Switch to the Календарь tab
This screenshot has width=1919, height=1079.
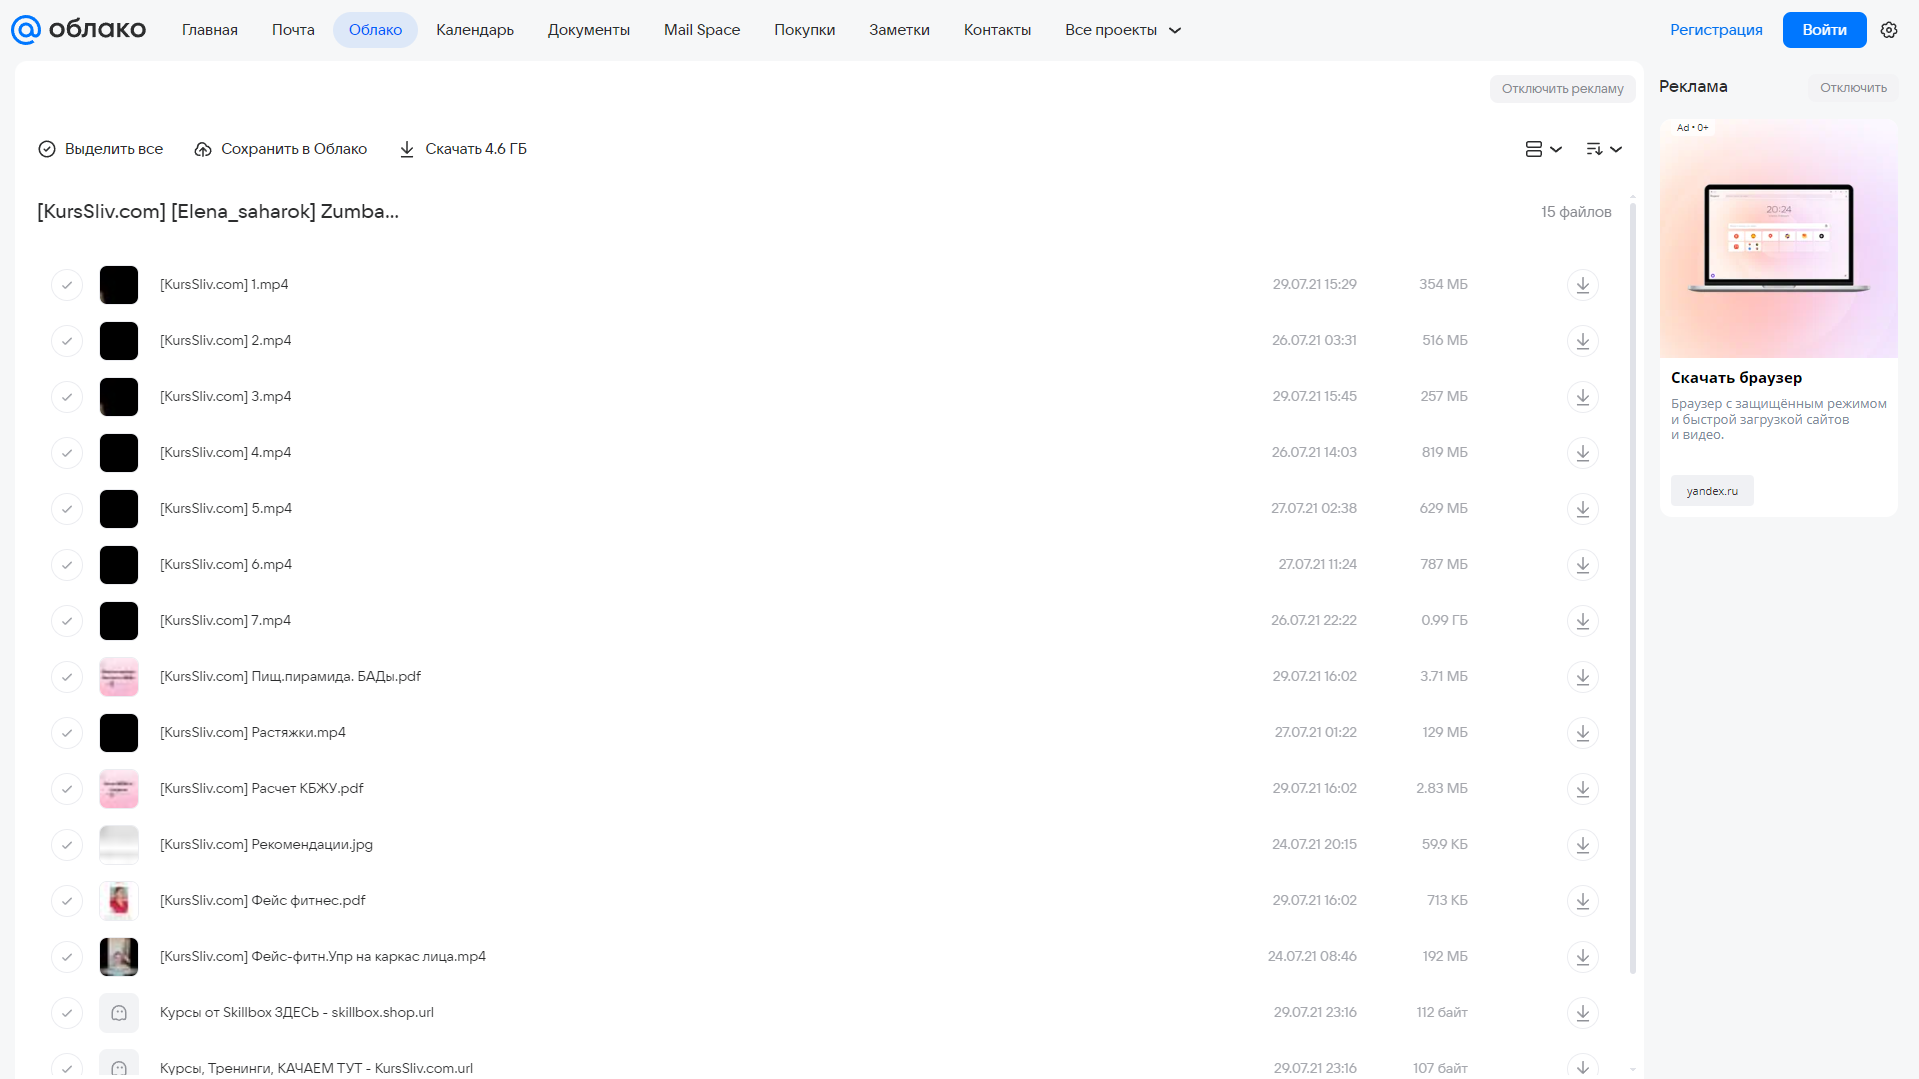(x=475, y=30)
